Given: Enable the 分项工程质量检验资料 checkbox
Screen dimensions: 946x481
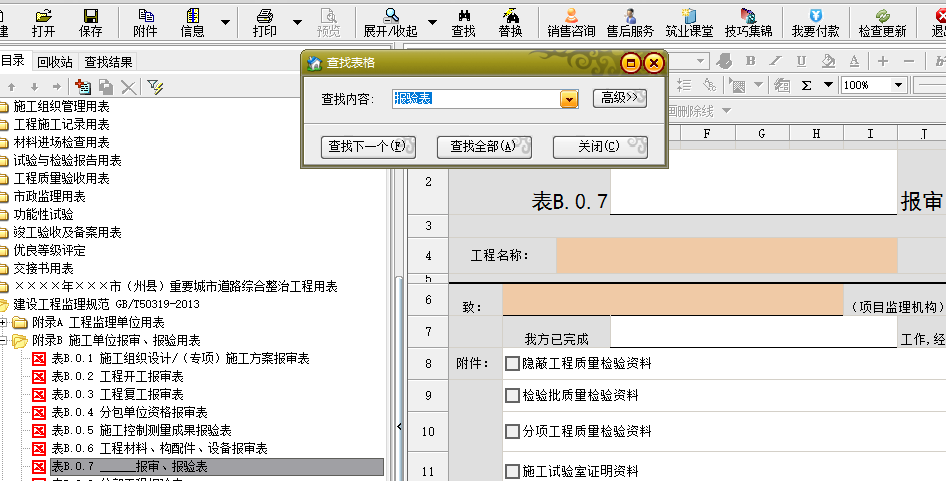Looking at the screenshot, I should (513, 432).
